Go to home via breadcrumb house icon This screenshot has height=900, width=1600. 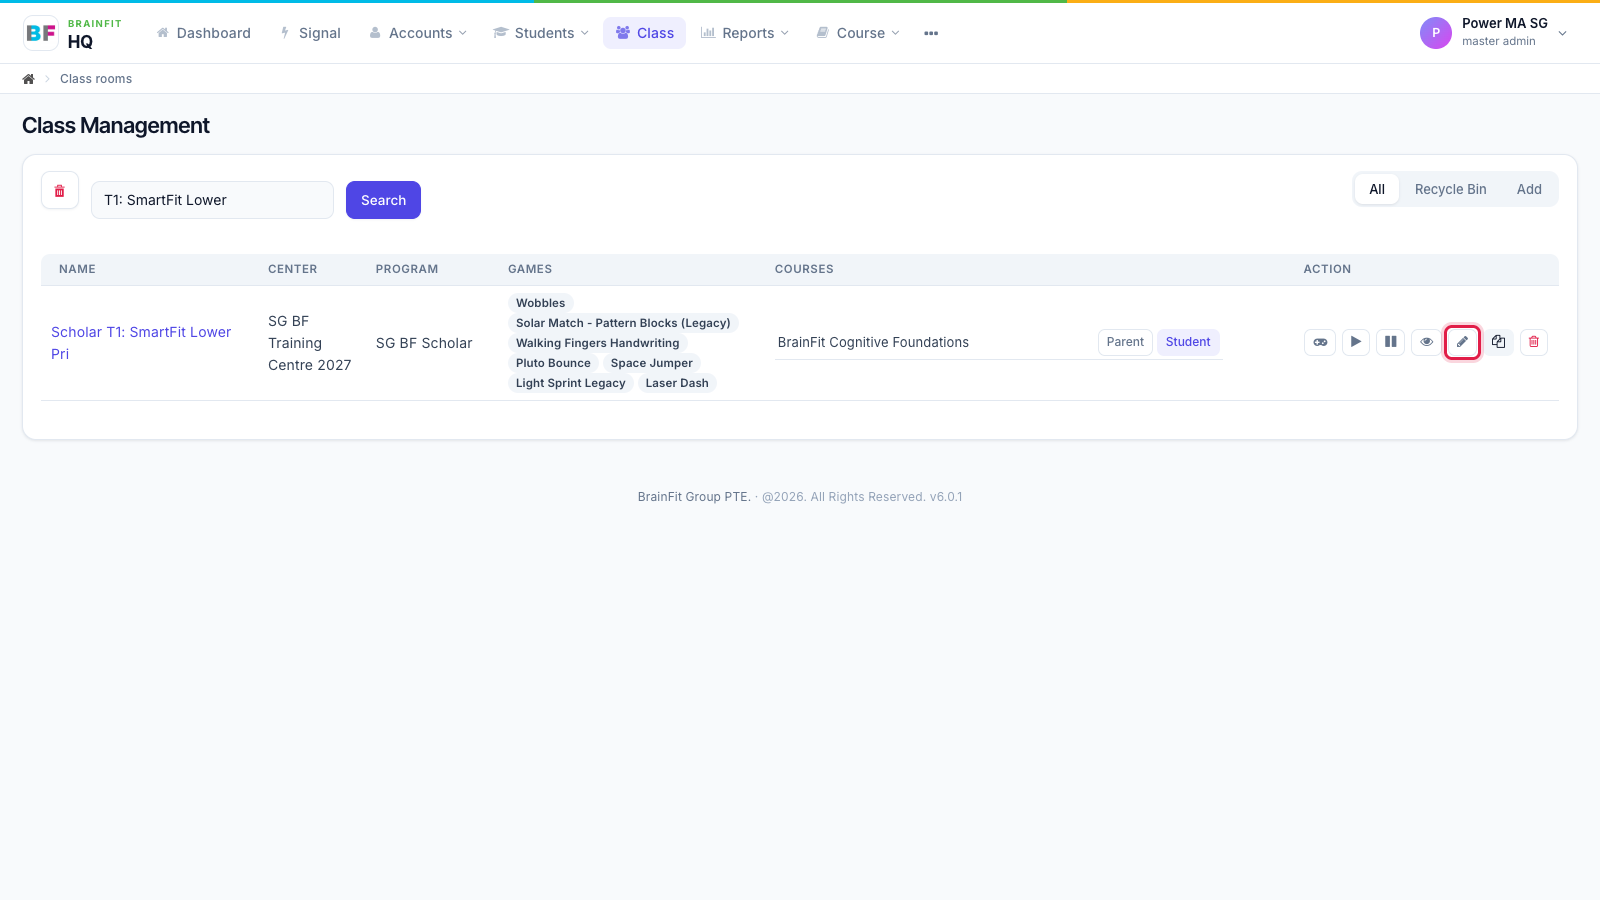[x=28, y=79]
